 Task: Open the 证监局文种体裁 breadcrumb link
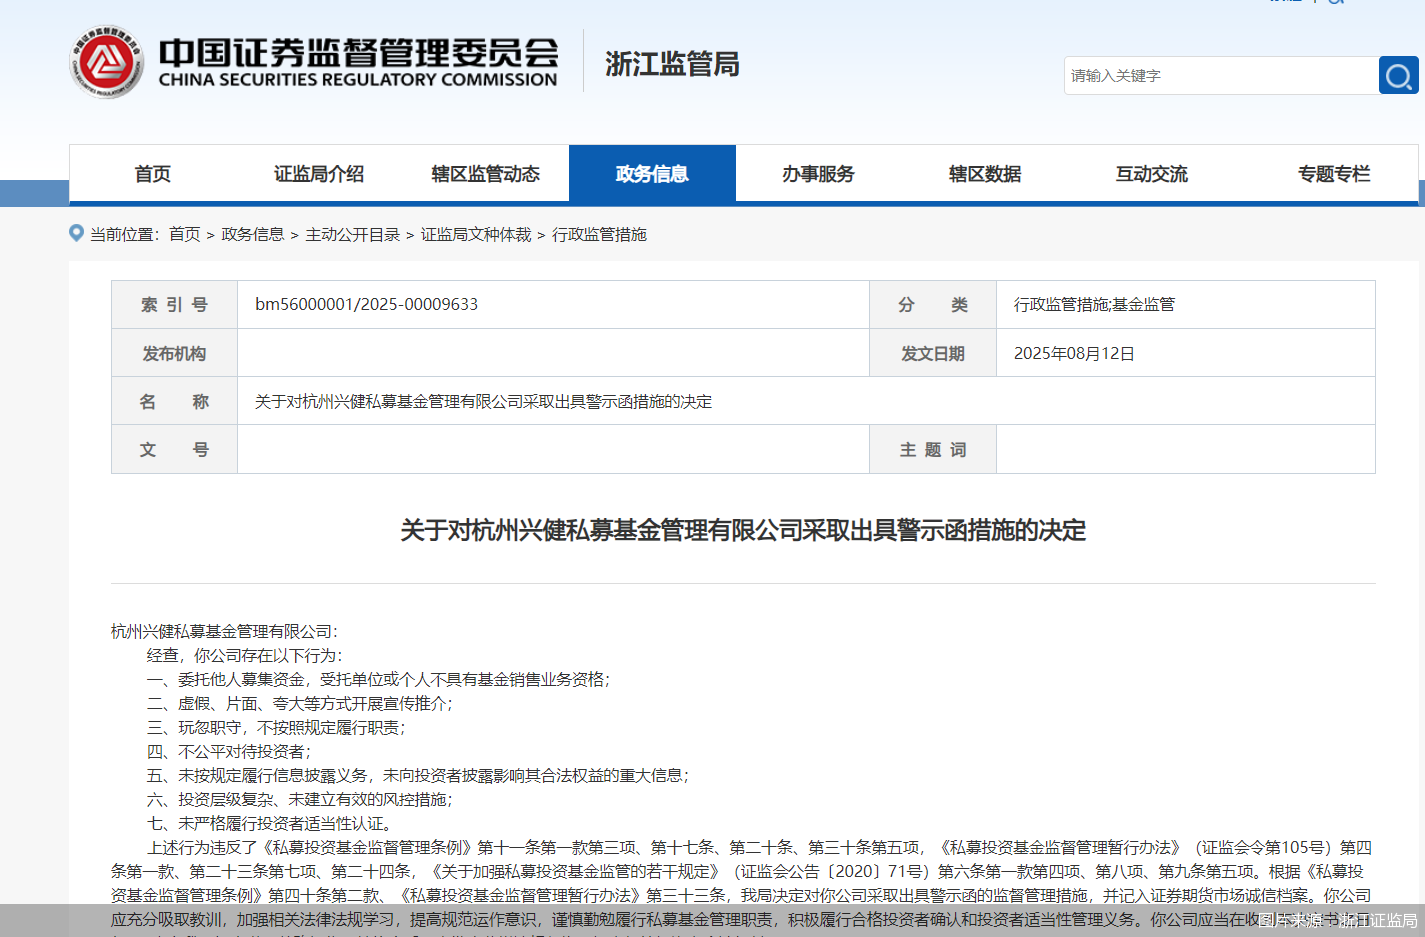click(476, 234)
